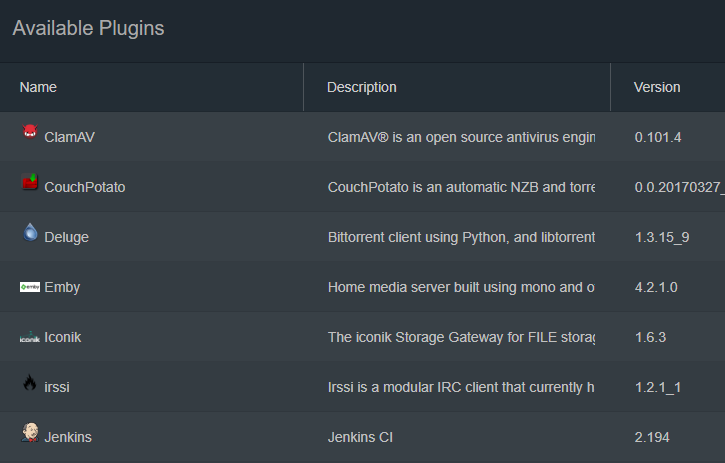Click the Jenkins CI description
Viewport: 725px width, 463px height.
point(360,437)
